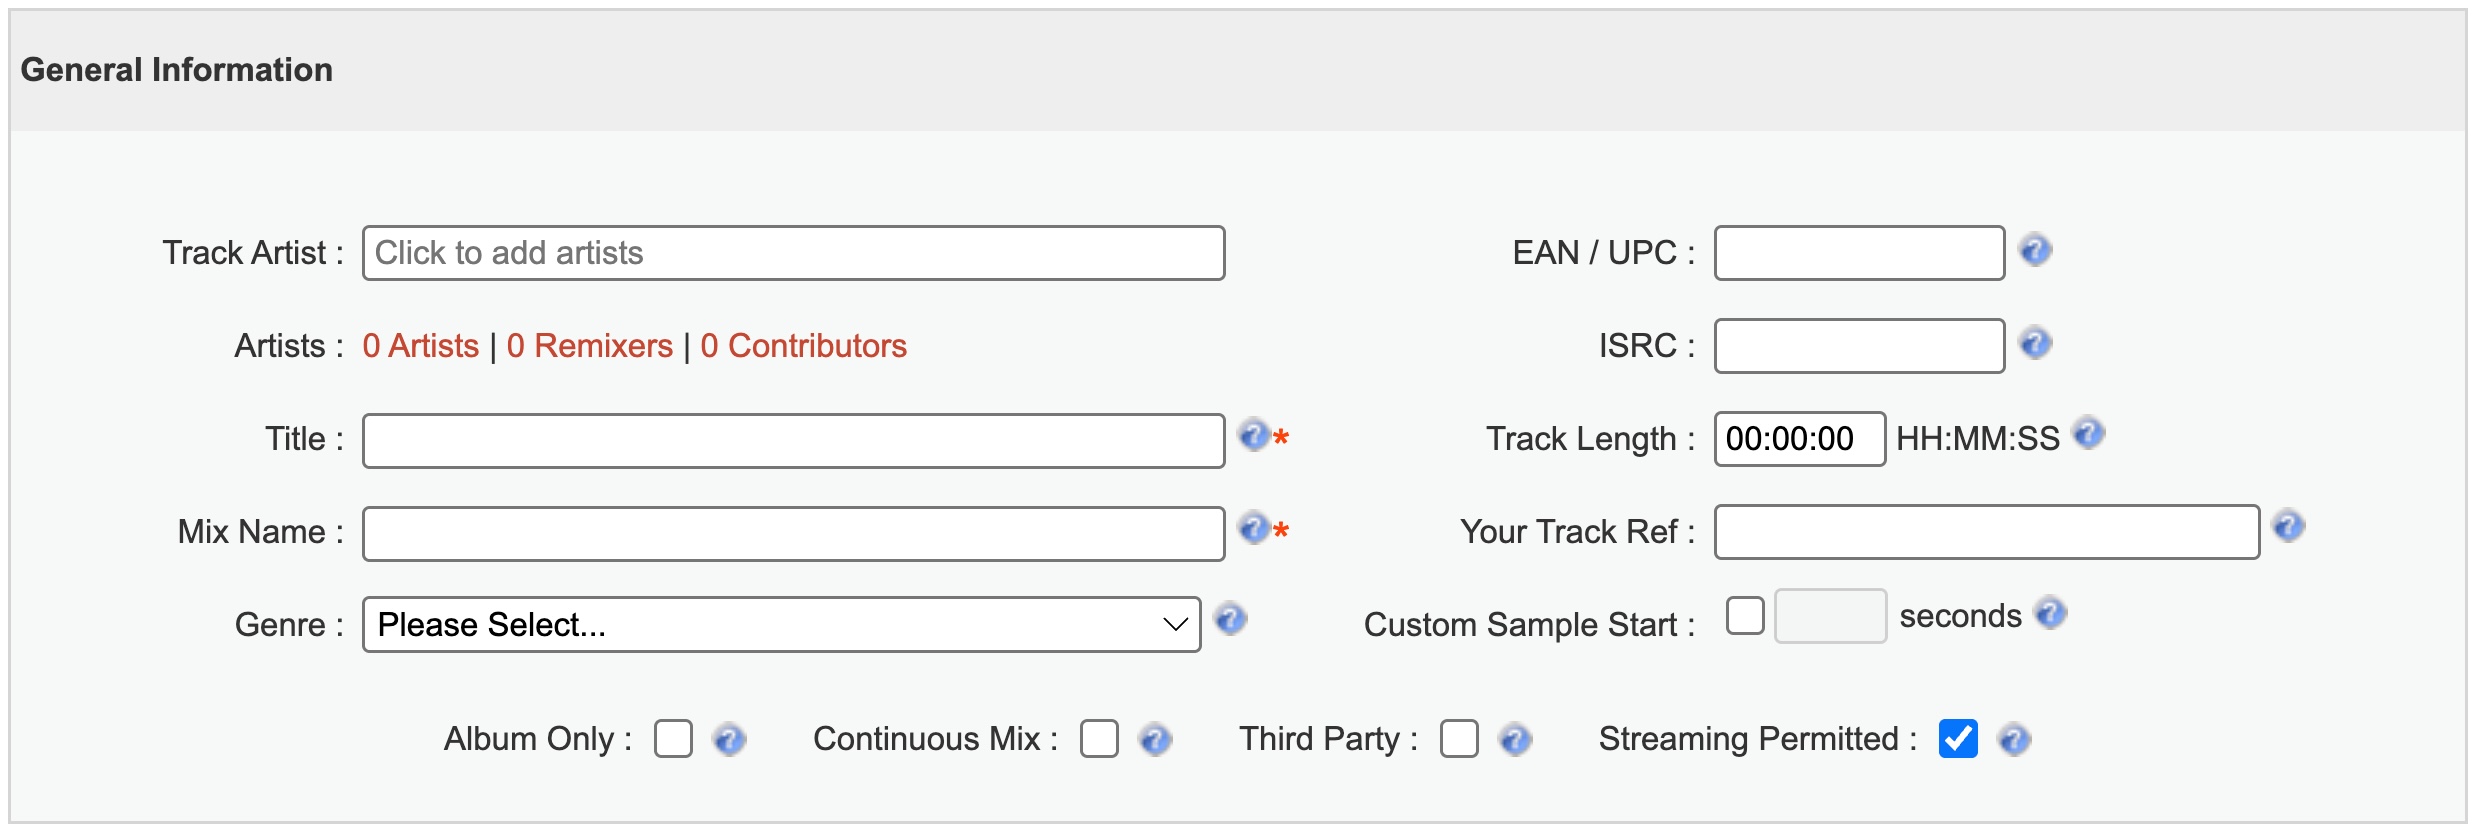Click the Your Track Ref help icon
Viewport: 2476px width, 832px height.
2288,526
